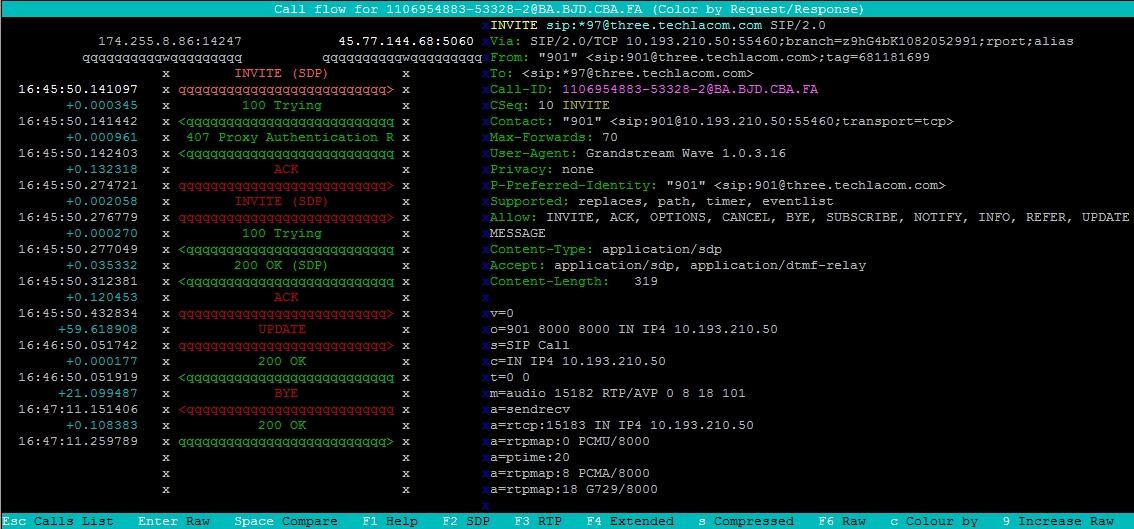Select the 407 Proxy Authentication message arrow
This screenshot has width=1134, height=529.
283,137
